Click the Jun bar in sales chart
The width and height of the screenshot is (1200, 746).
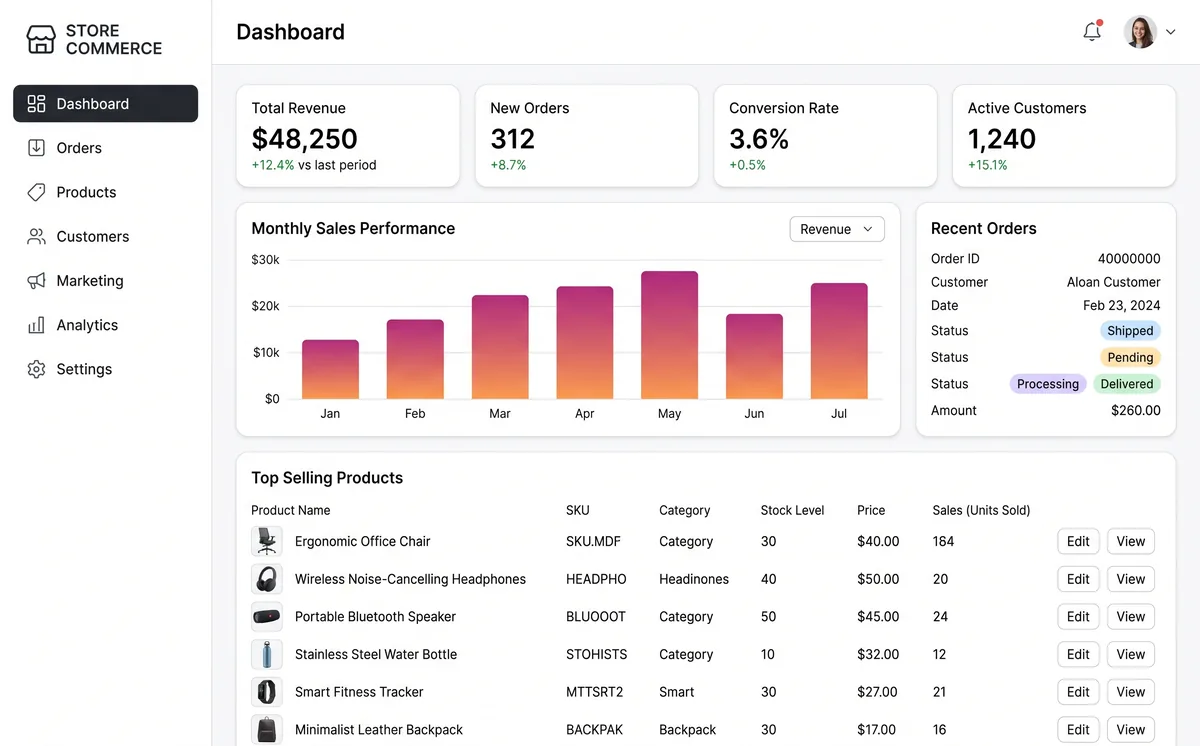point(754,357)
